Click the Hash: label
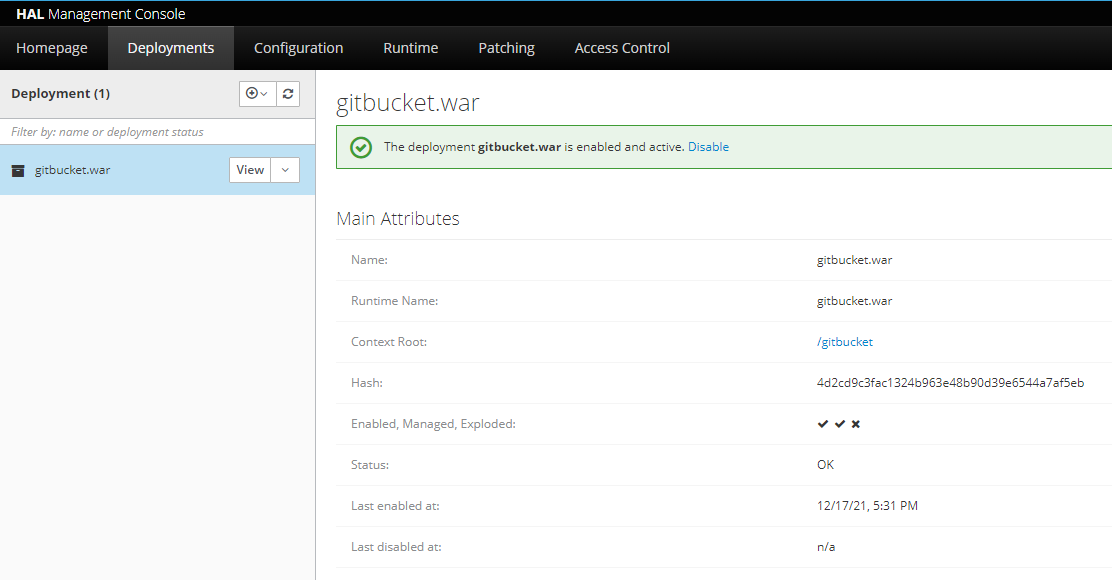 (x=367, y=383)
